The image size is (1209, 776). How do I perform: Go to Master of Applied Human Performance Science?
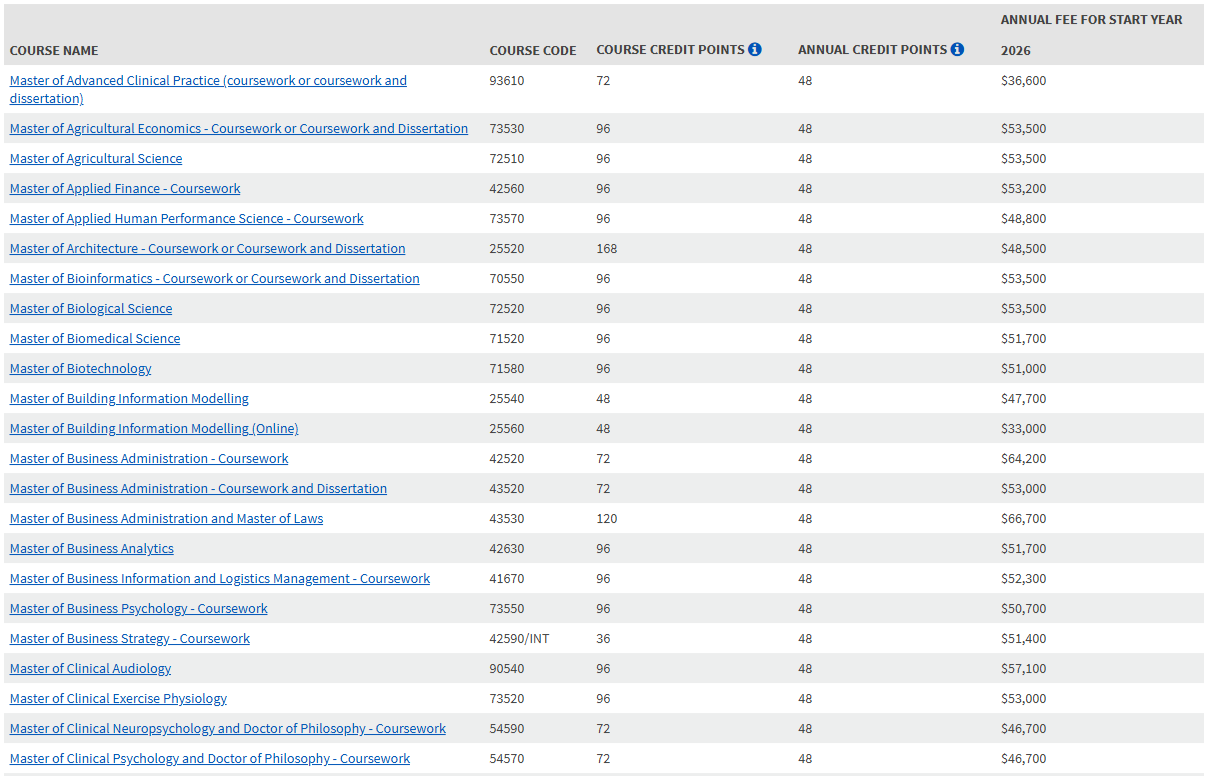tap(186, 219)
